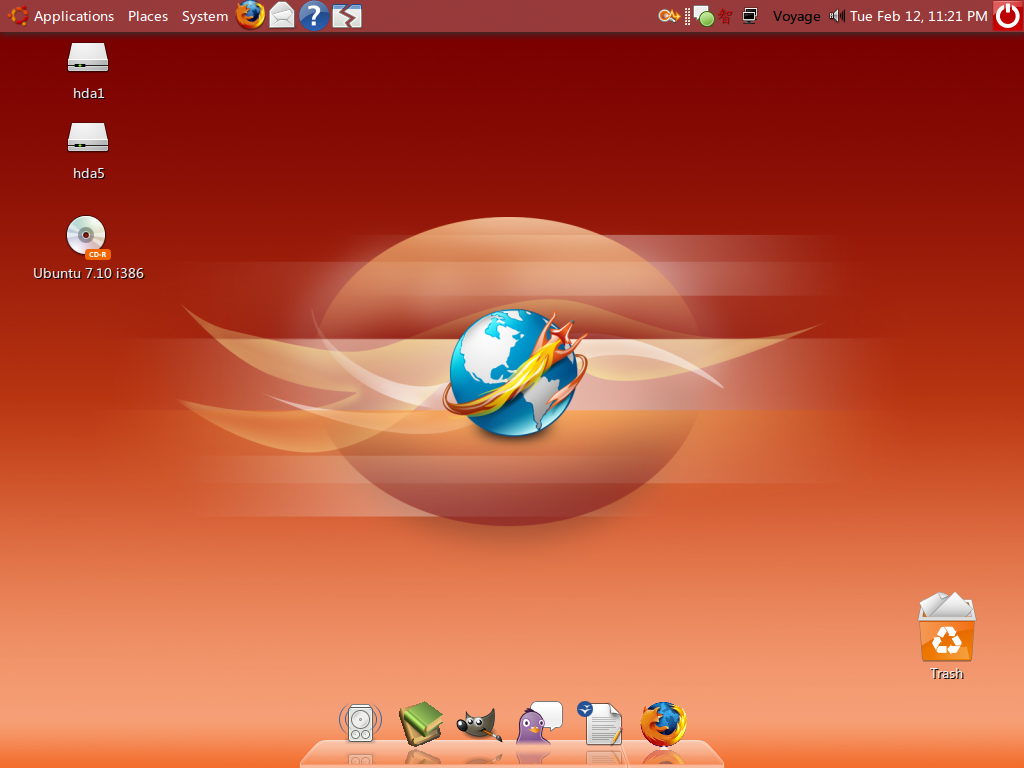Open the mail envelope launcher in panel
Screen dimensions: 1024x768
[282, 16]
